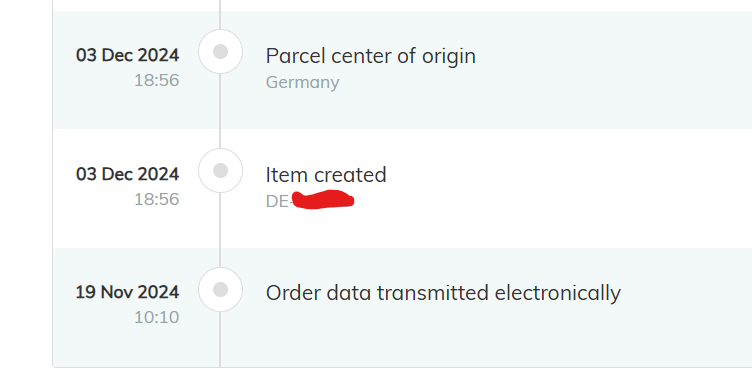Viewport: 752px width, 392px height.
Task: Click 03 Dec 2024 beside Parcel center of origin
Action: tap(128, 55)
